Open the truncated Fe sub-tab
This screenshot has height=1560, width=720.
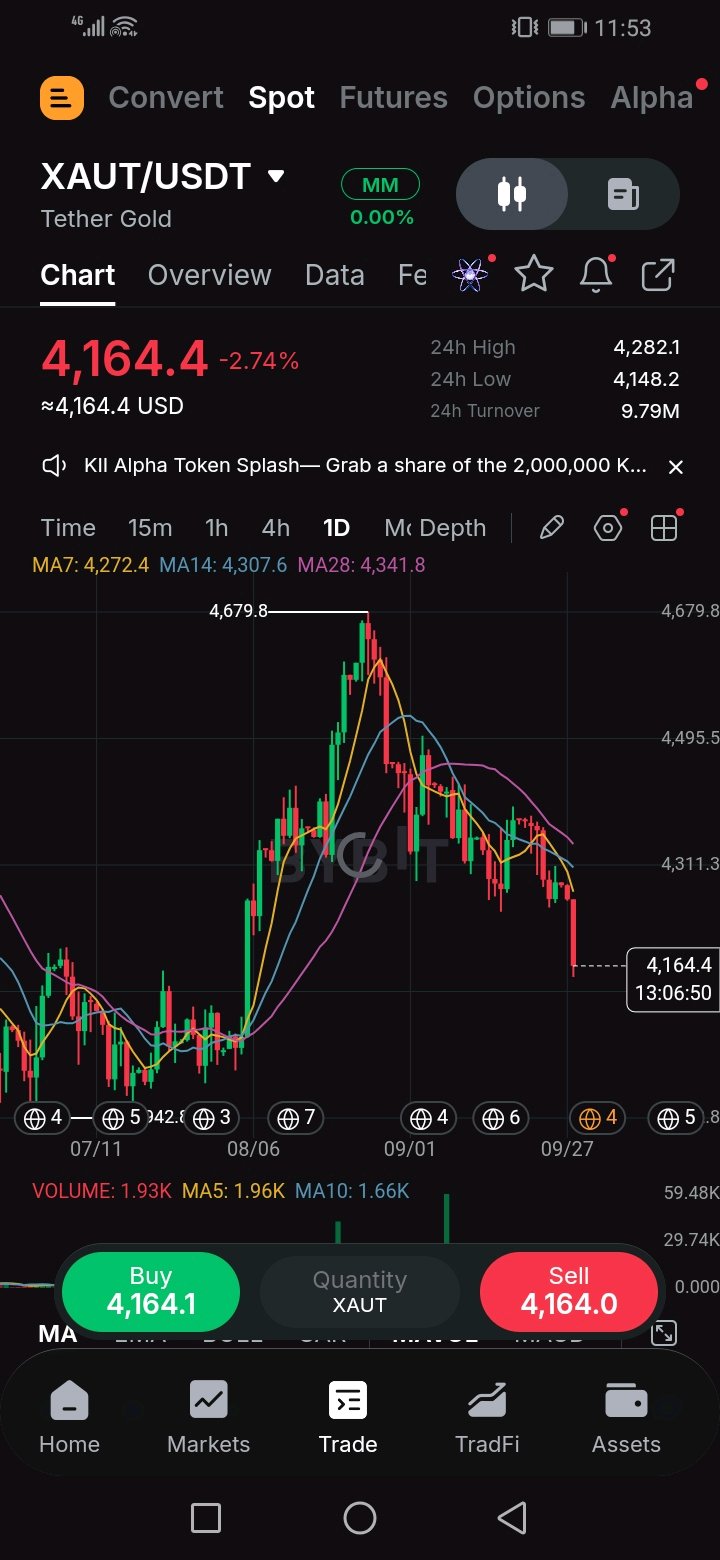tap(412, 275)
